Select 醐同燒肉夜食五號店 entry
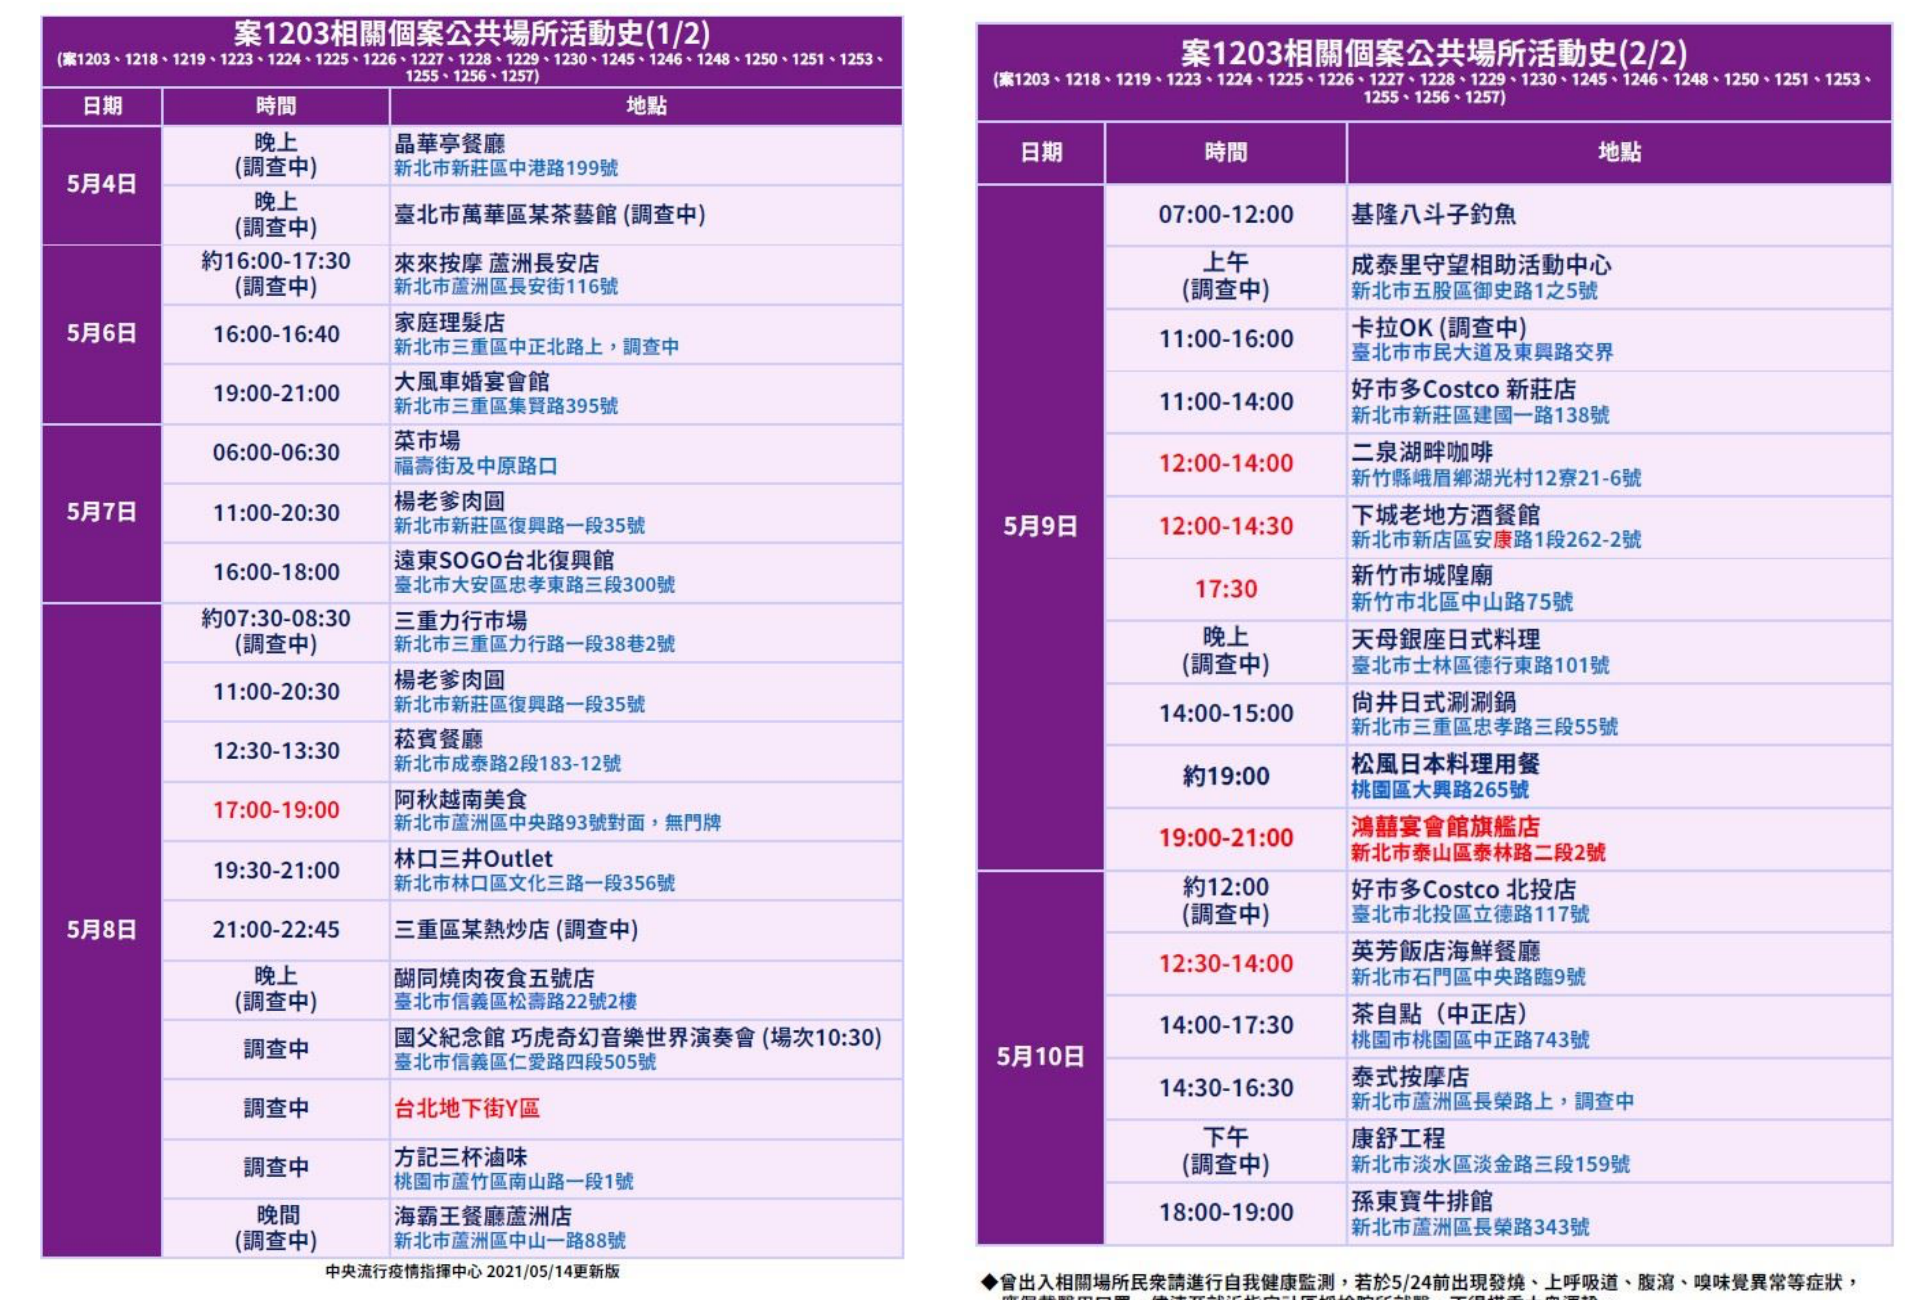 point(494,978)
